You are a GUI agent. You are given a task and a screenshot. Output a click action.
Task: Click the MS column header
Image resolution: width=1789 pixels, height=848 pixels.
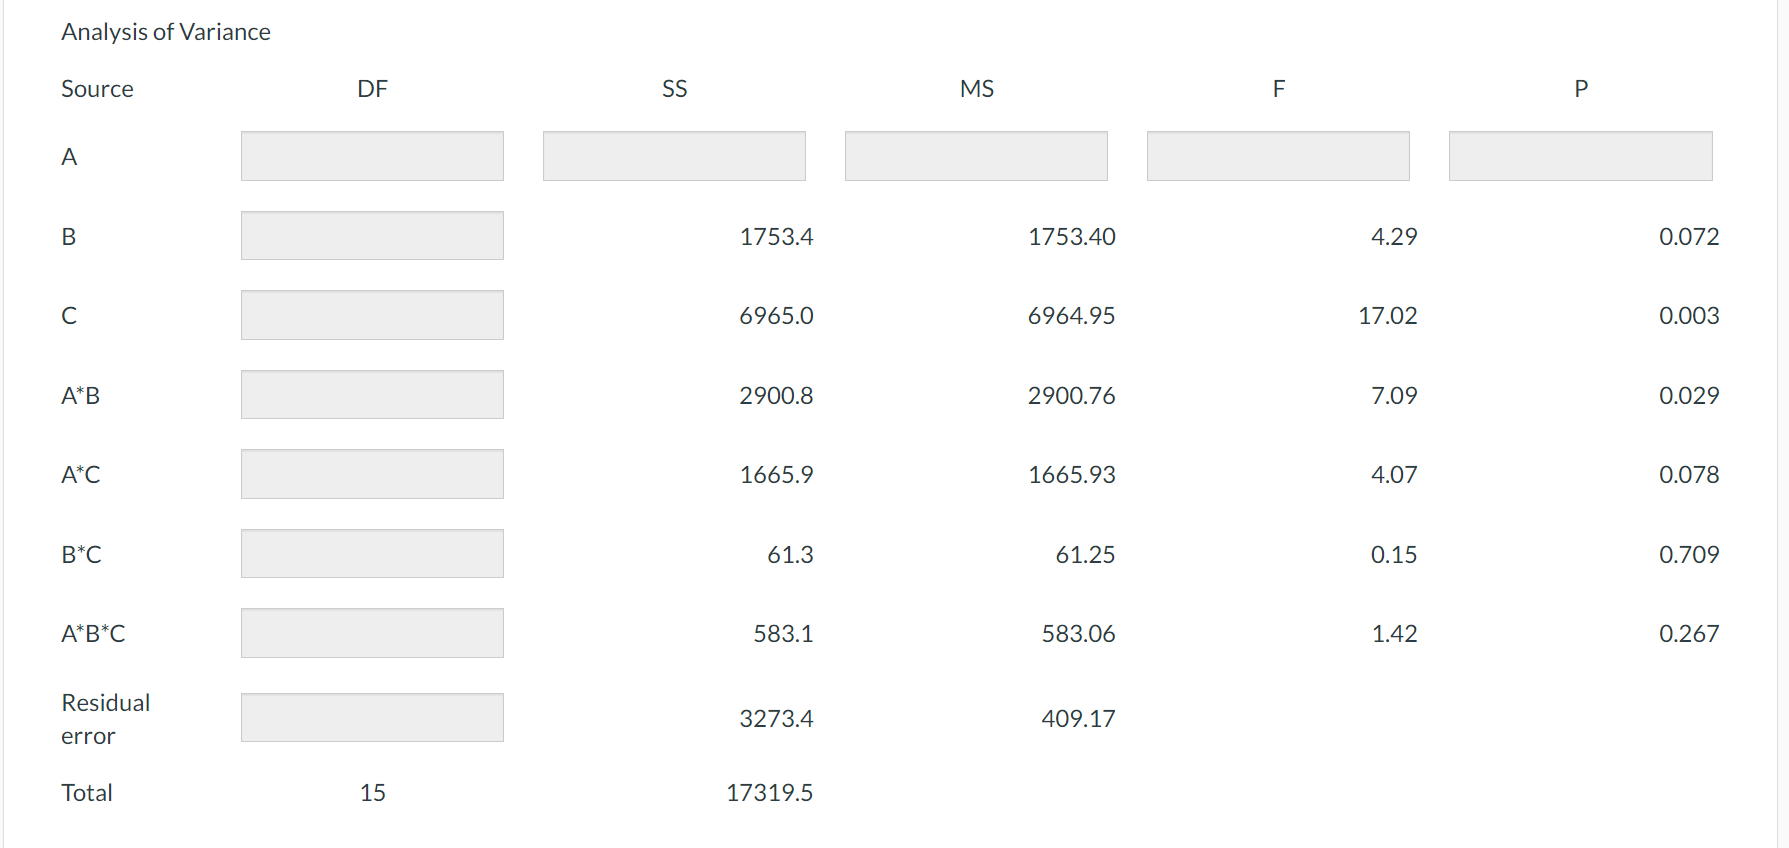[977, 88]
